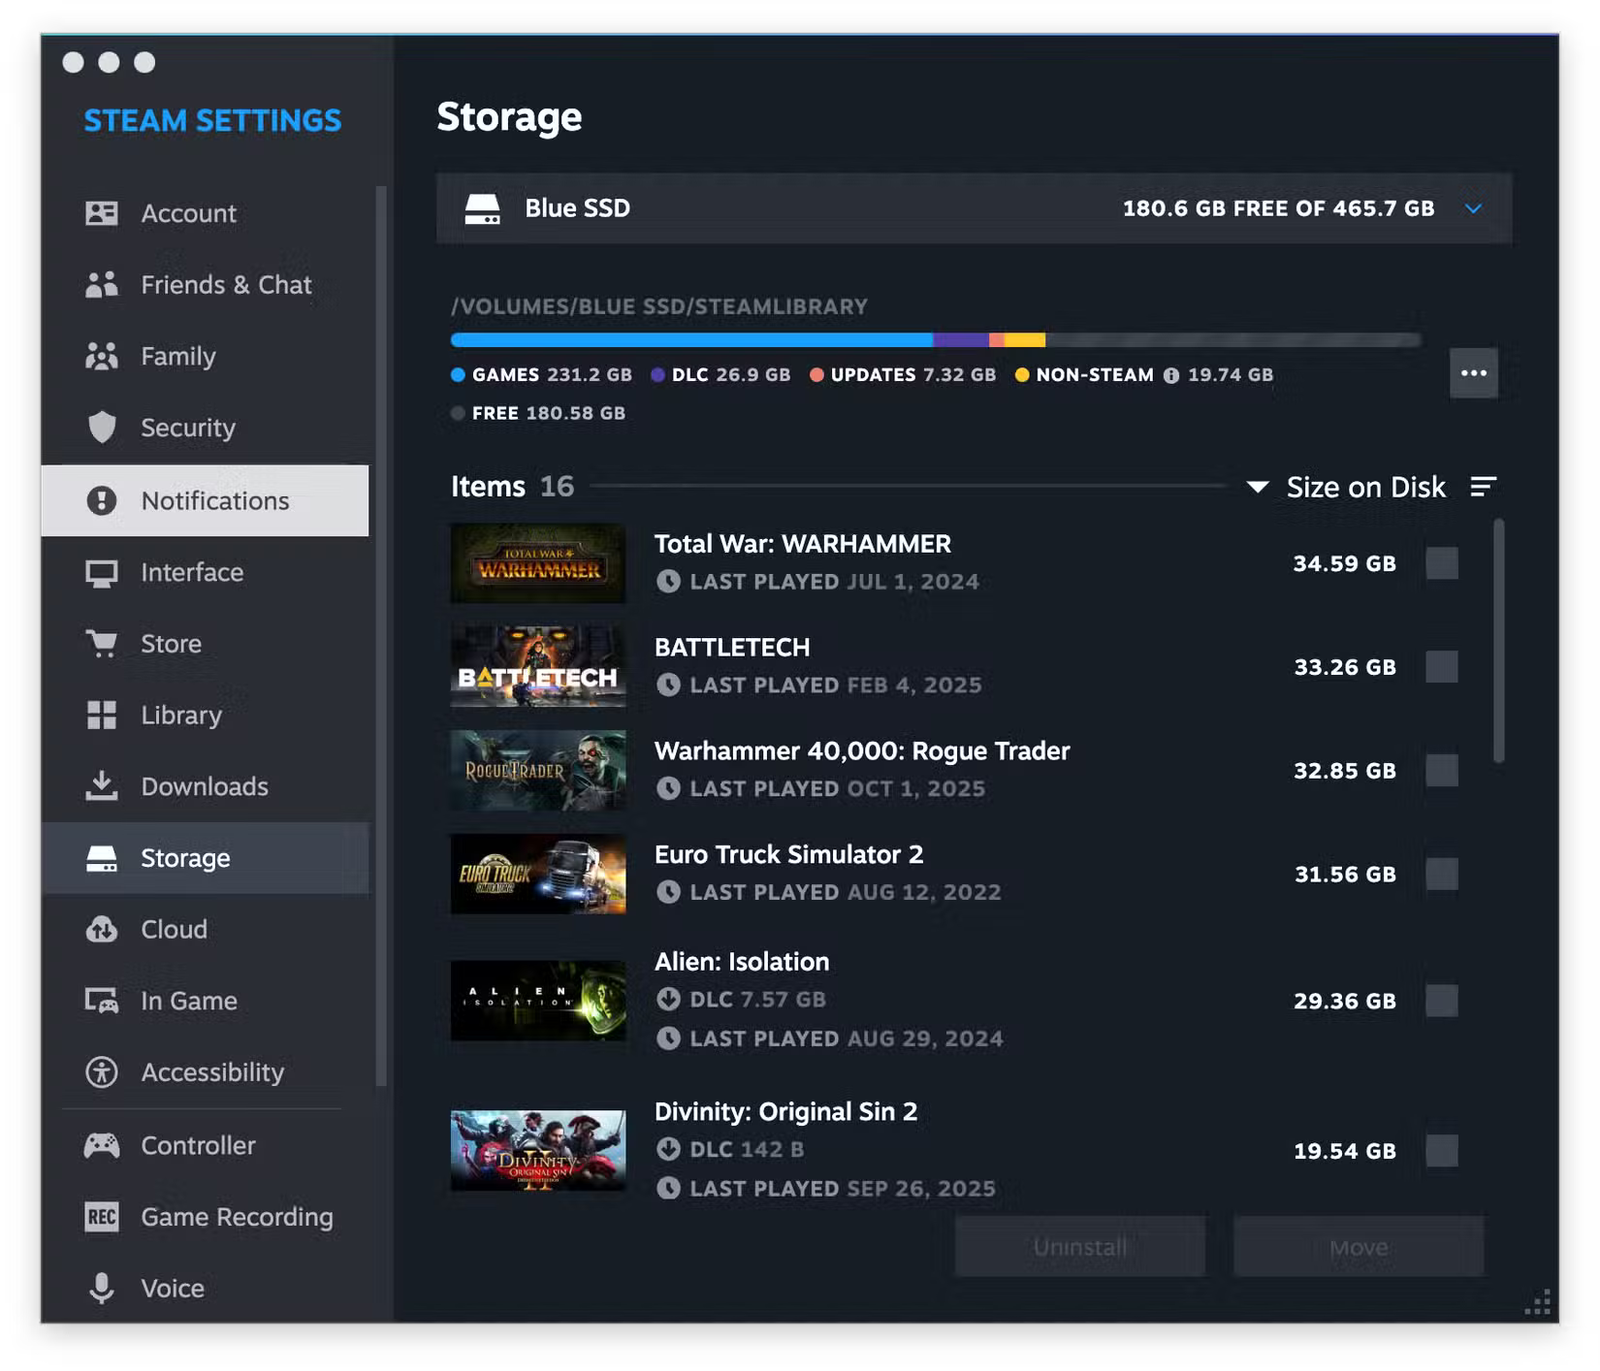Open Security via the shield icon
The height and width of the screenshot is (1371, 1600).
click(101, 428)
